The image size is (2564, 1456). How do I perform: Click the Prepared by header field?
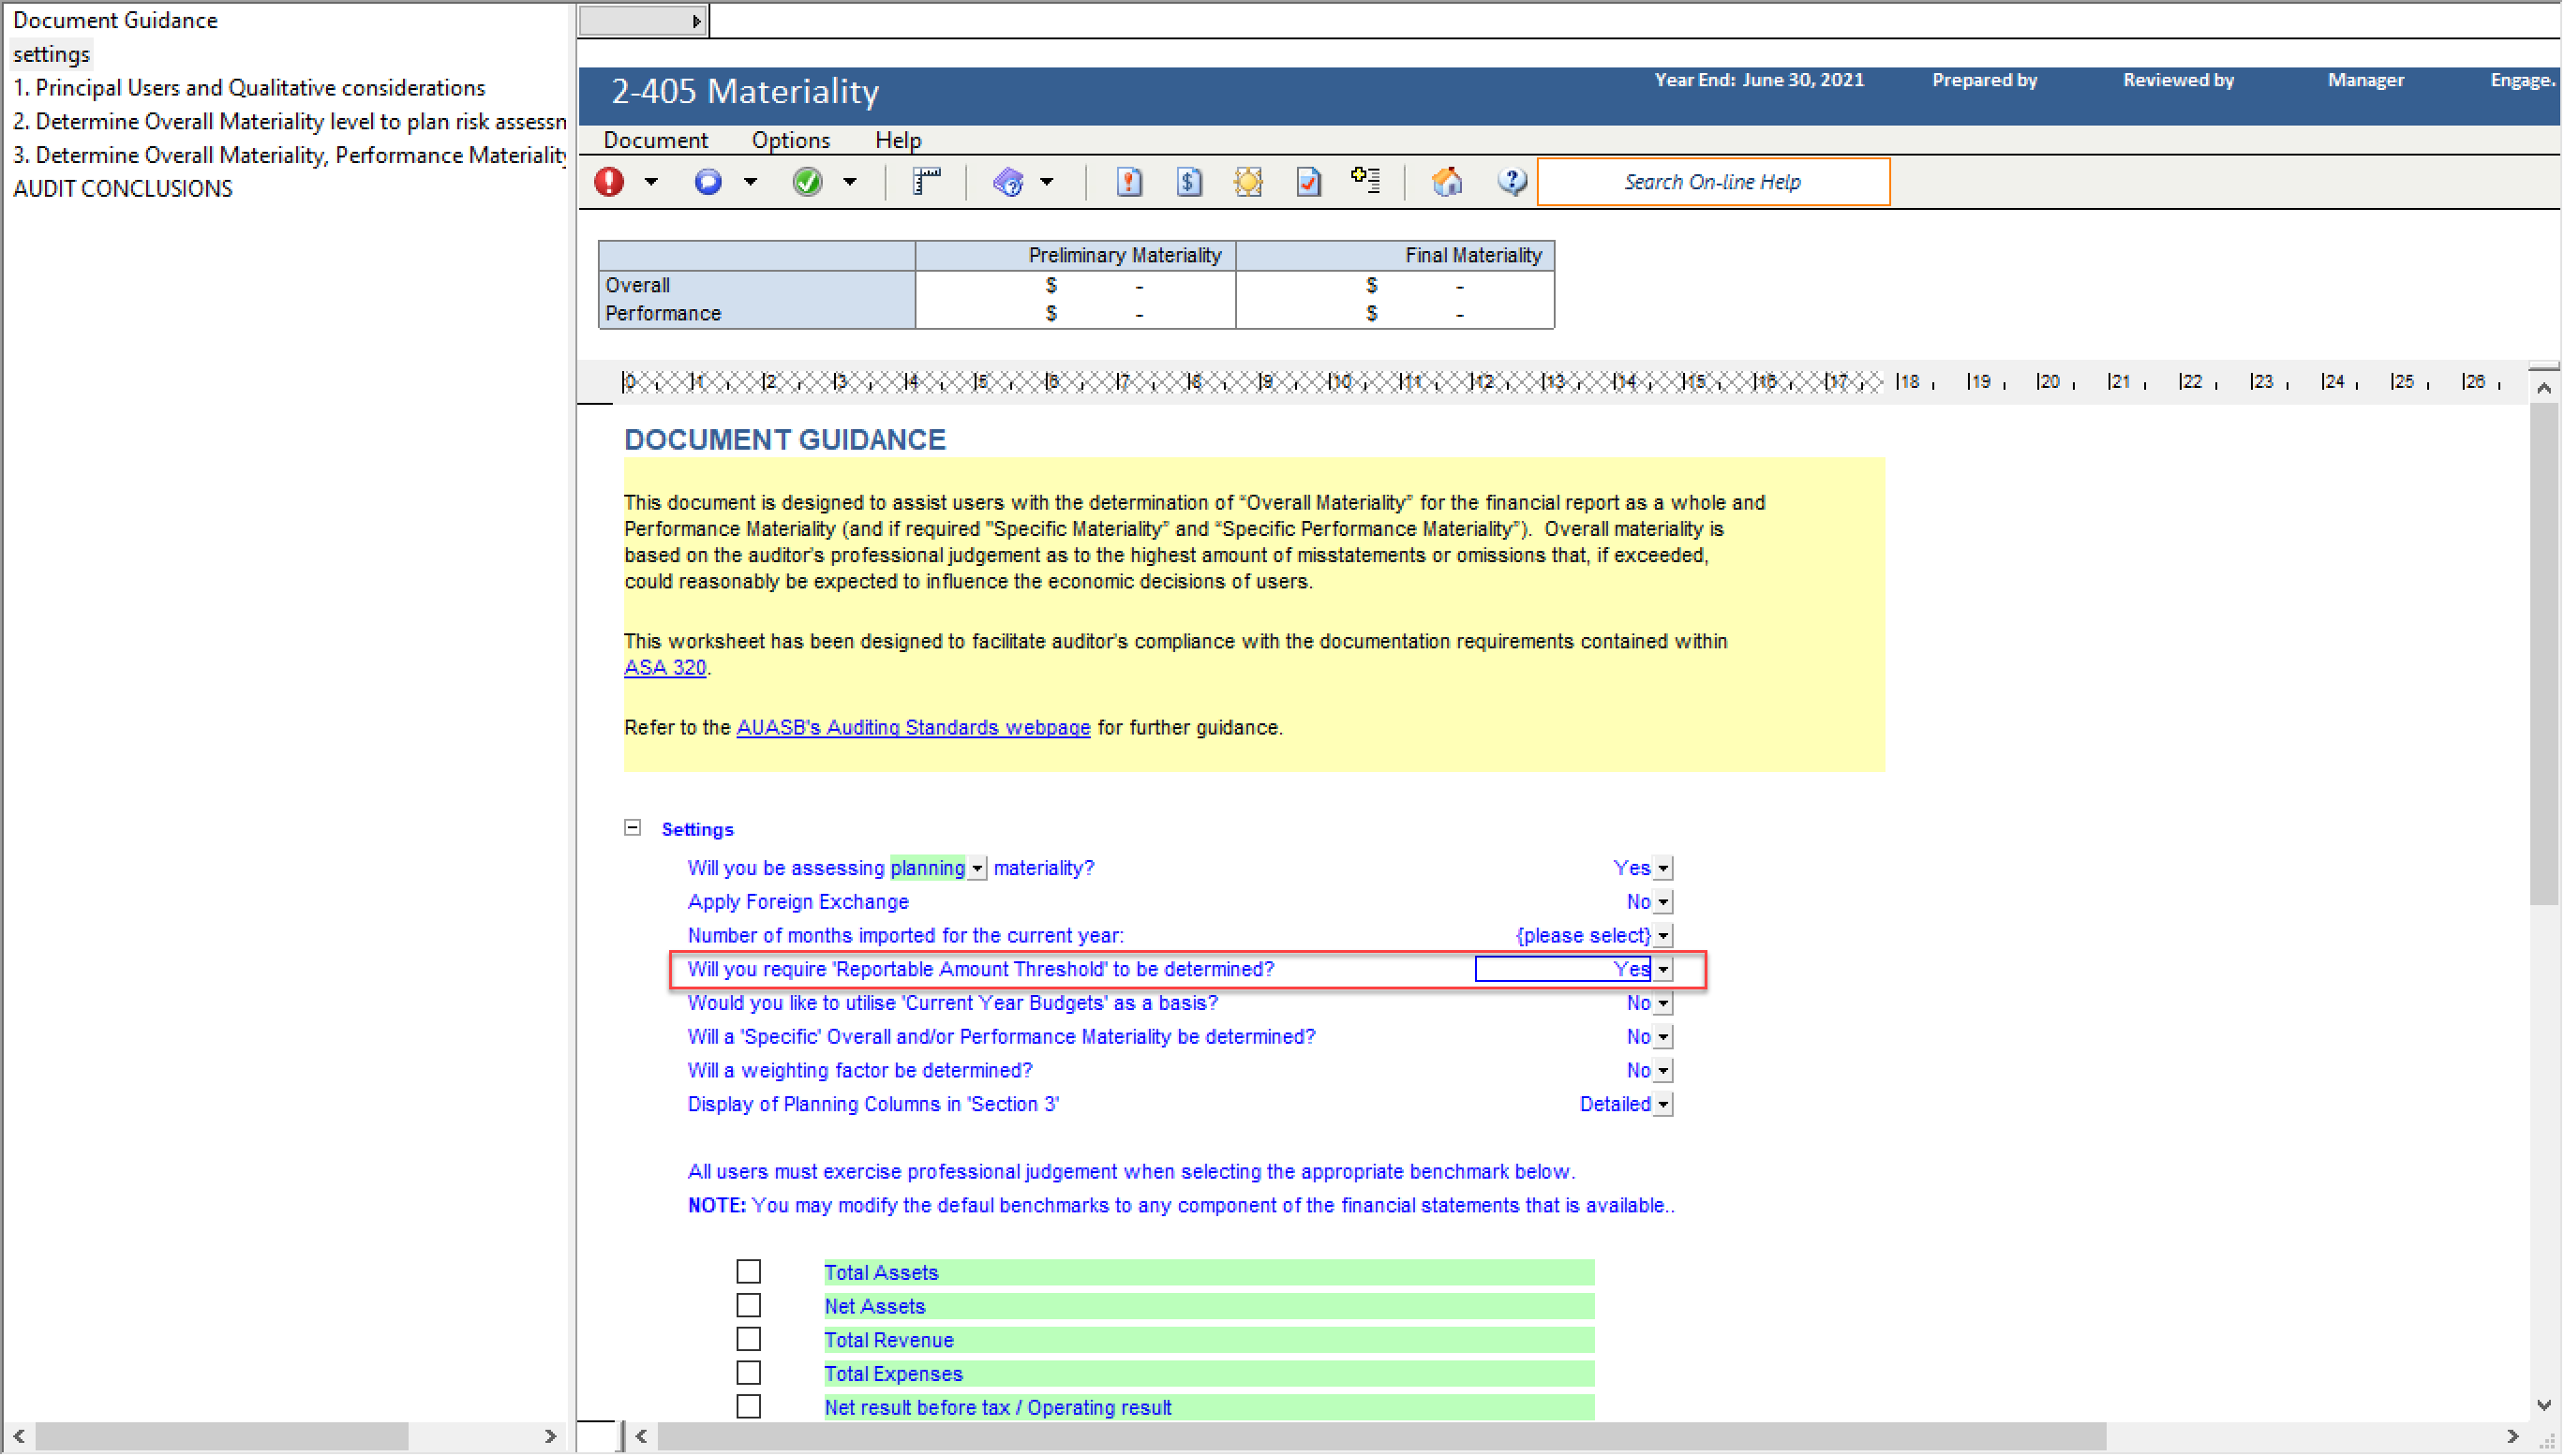click(1984, 80)
